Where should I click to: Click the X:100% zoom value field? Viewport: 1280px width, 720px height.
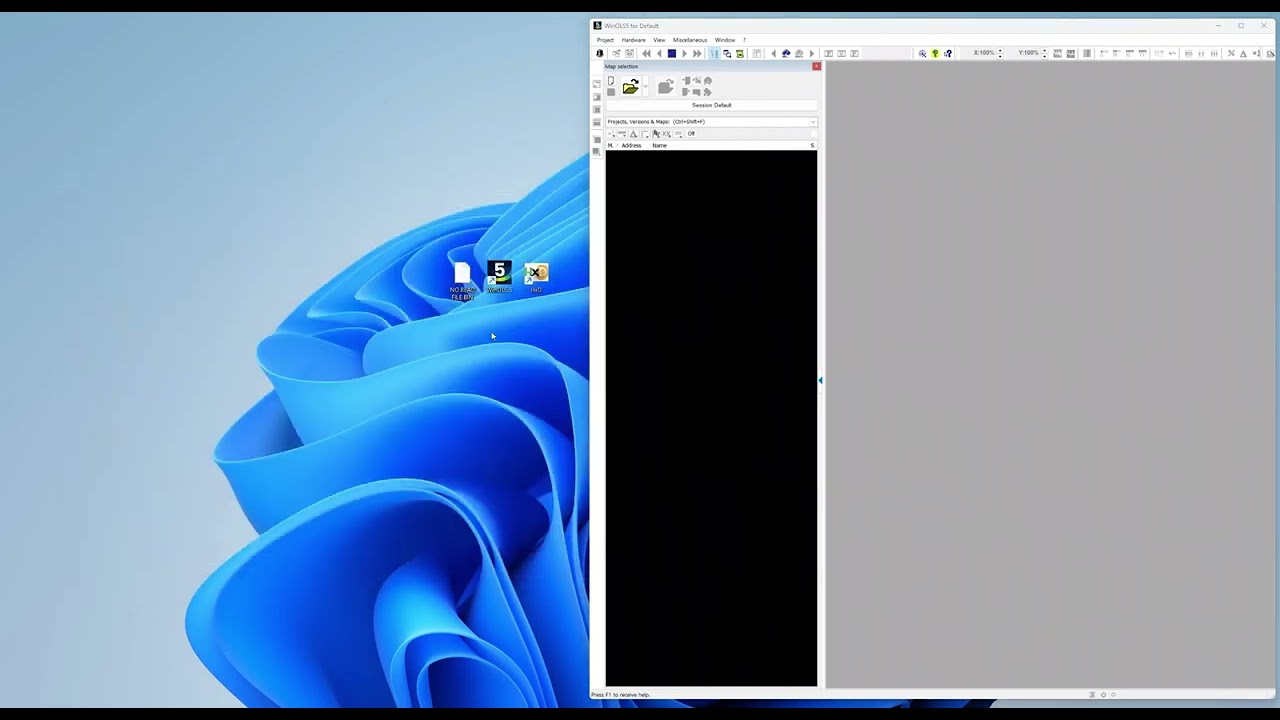[984, 53]
